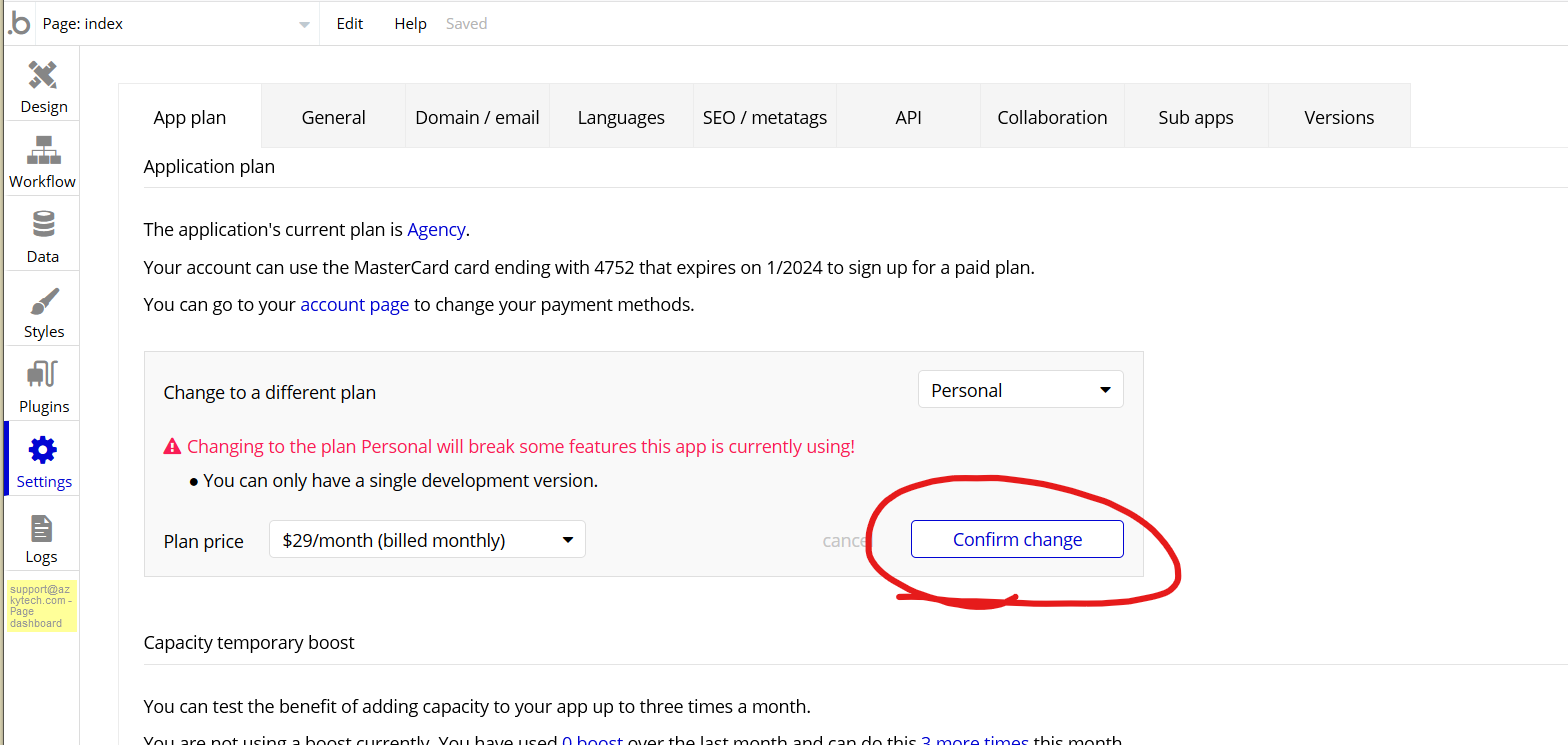Follow the account page link
This screenshot has width=1568, height=745.
tap(354, 305)
